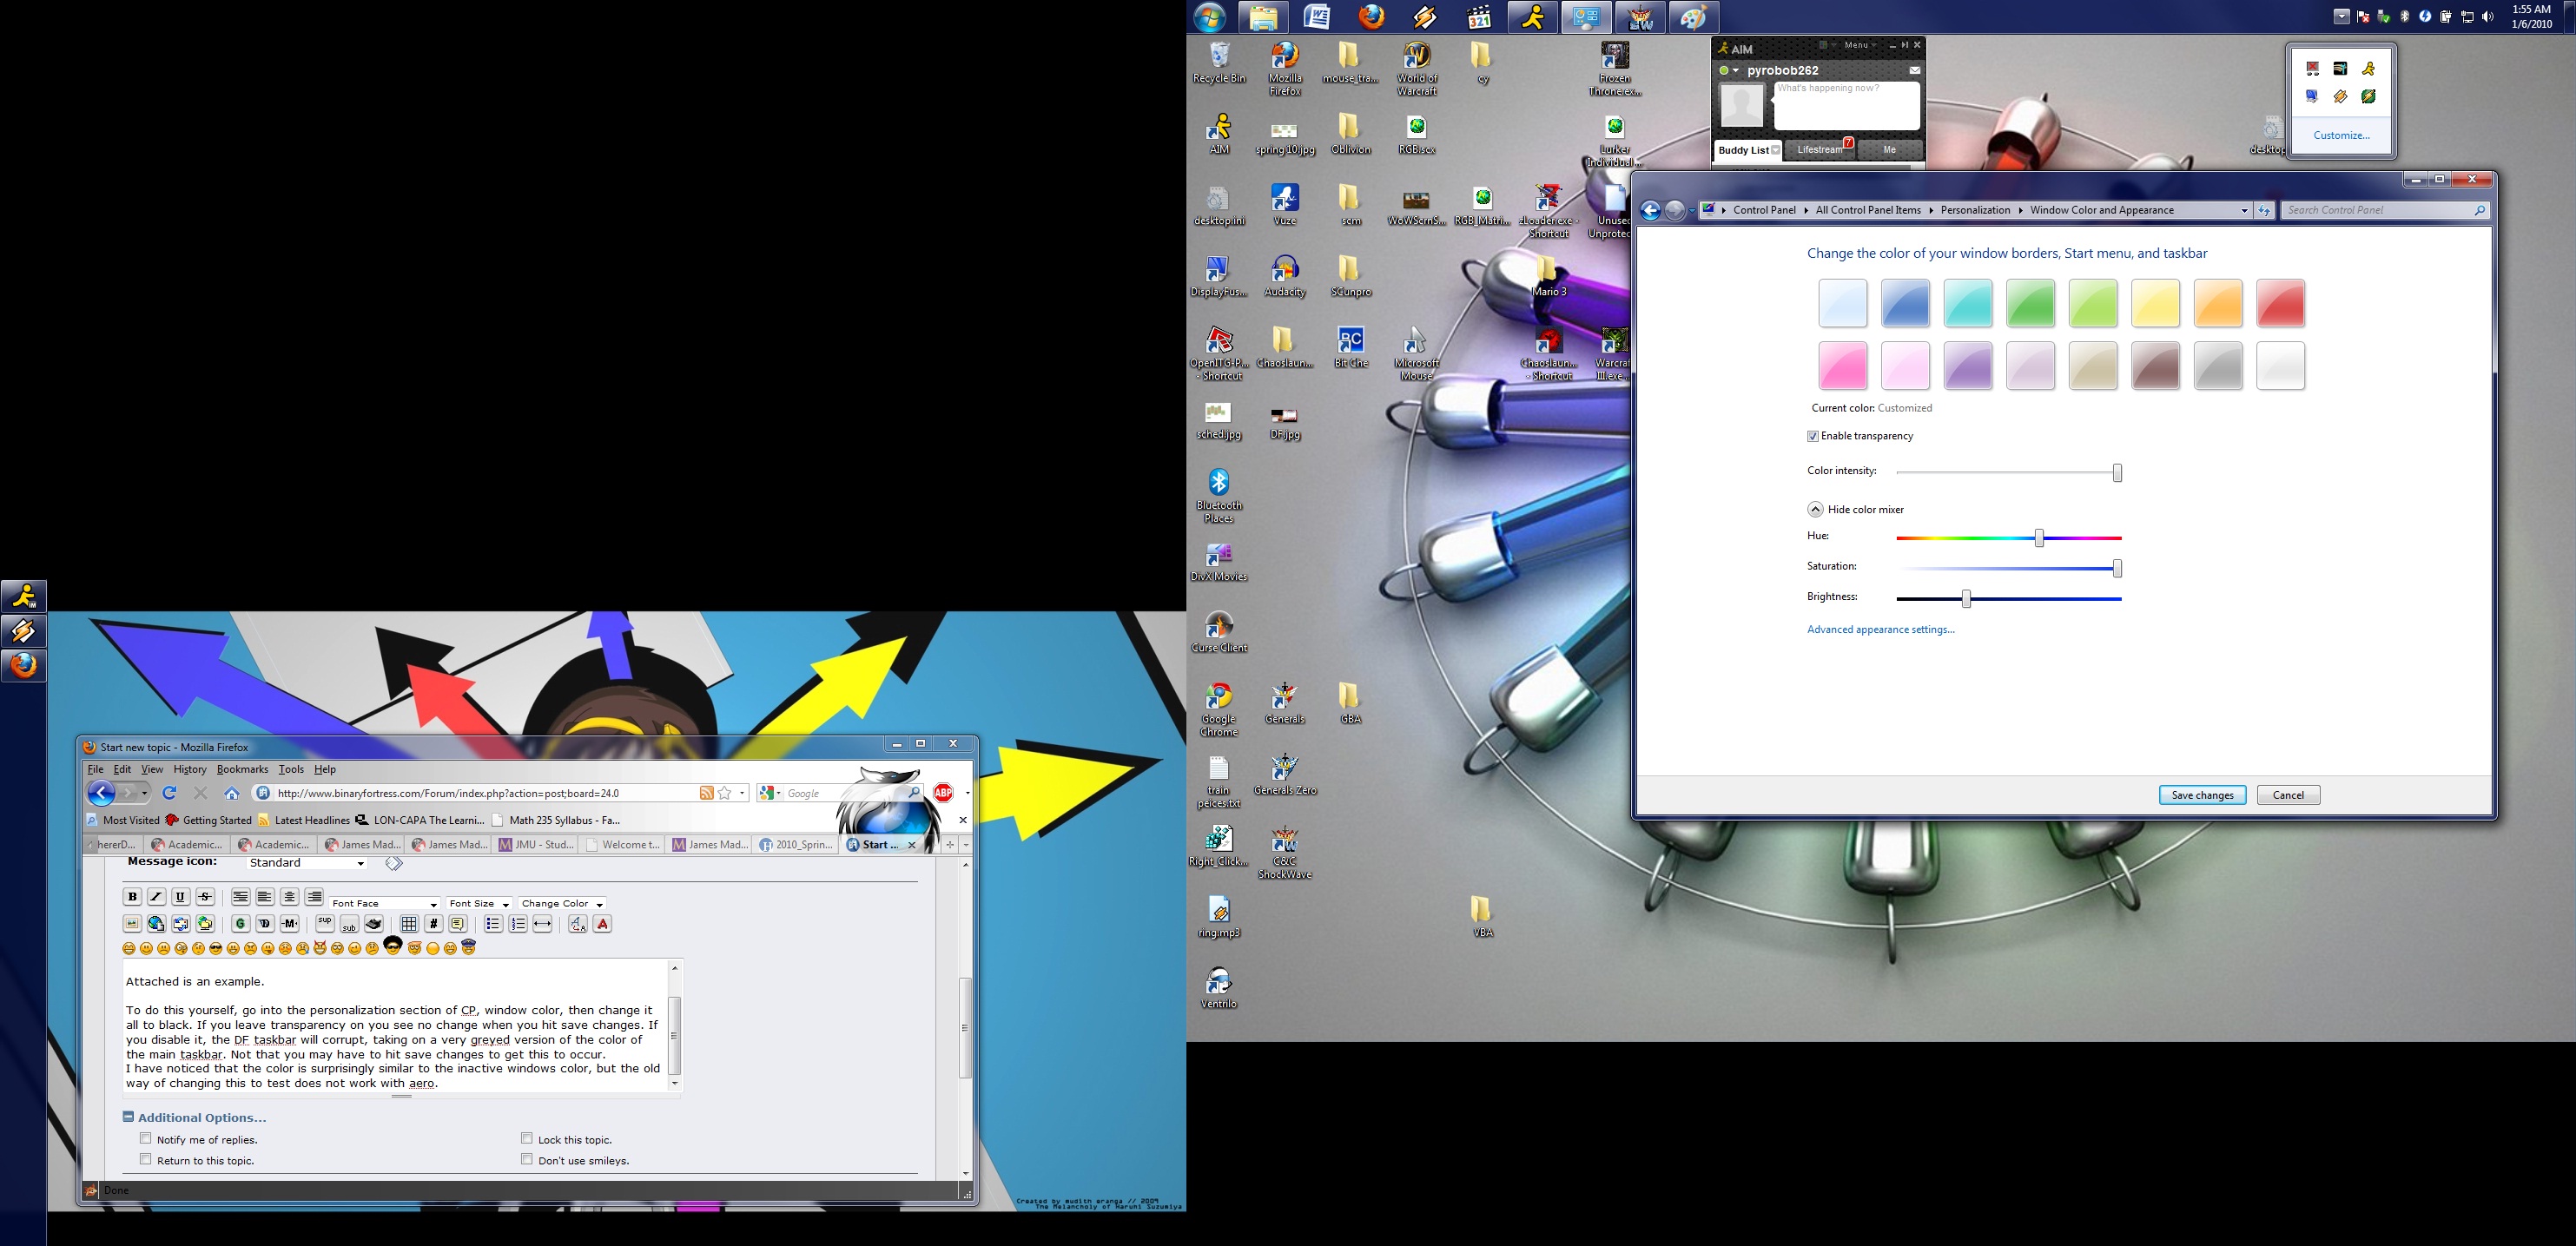This screenshot has width=2576, height=1246.
Task: Click Save changes button
Action: click(x=2201, y=795)
